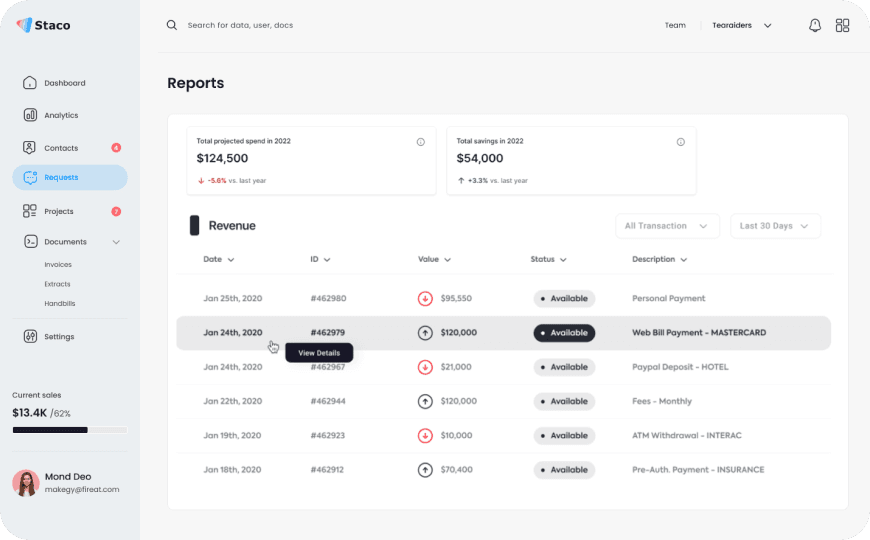Click red down arrow icon for $95,550
870x540 pixels.
click(425, 299)
